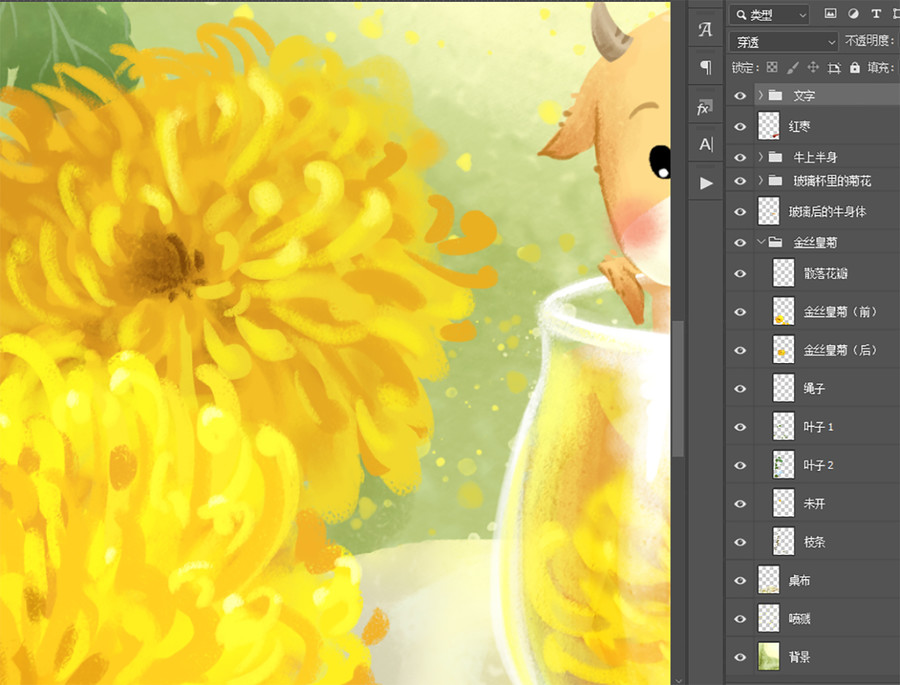The width and height of the screenshot is (900, 685).
Task: Select the 散落花瓣 layer name
Action: coord(825,273)
